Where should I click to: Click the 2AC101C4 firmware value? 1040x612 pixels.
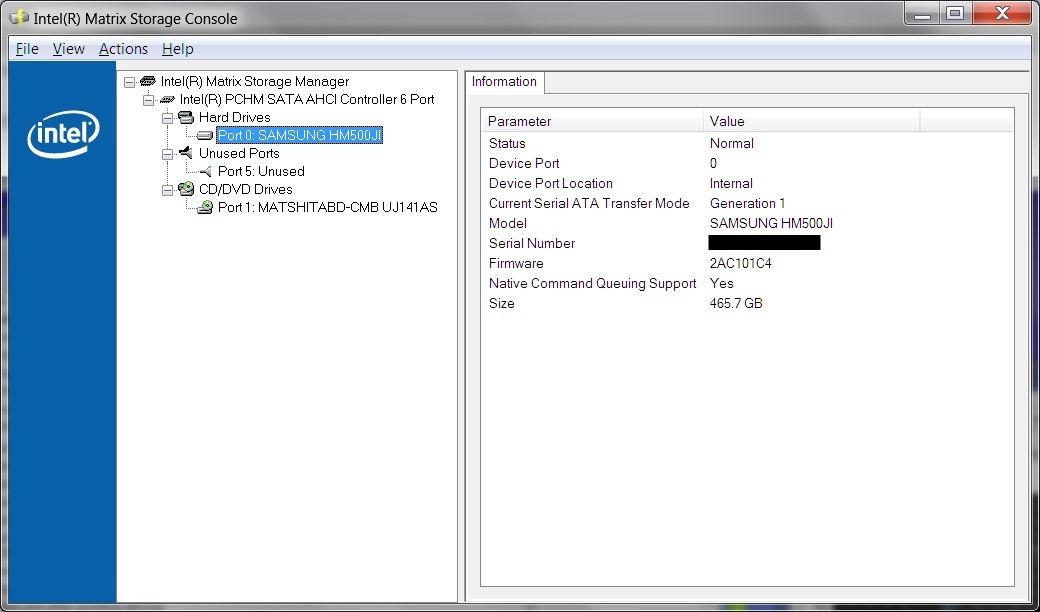(740, 263)
